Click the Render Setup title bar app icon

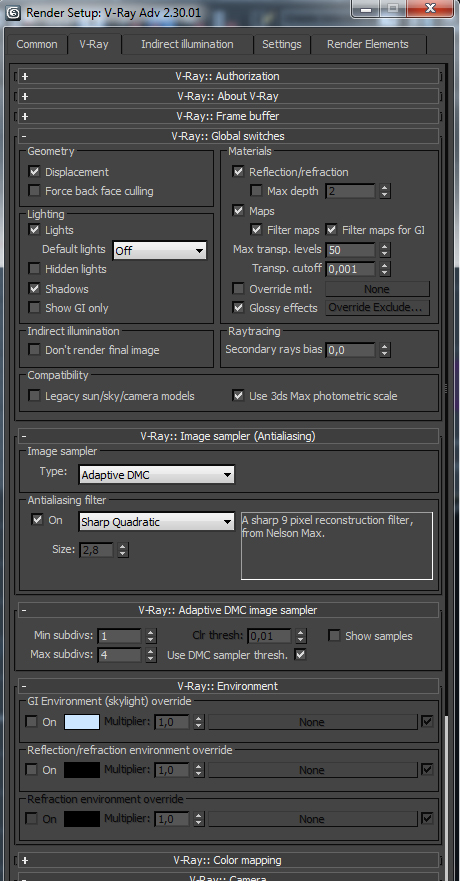[13, 12]
